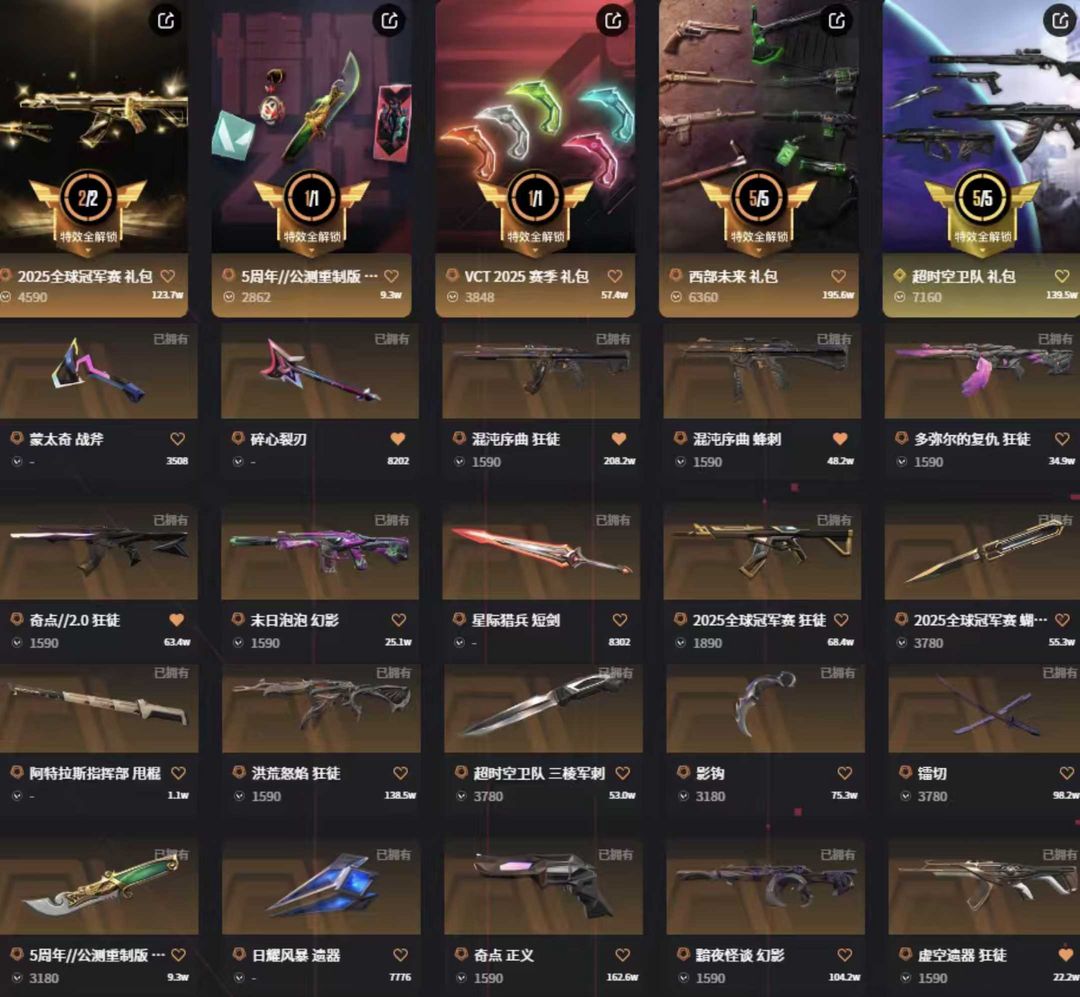Share the 2025全球冠军赛 礼包 bundle card

point(166,20)
